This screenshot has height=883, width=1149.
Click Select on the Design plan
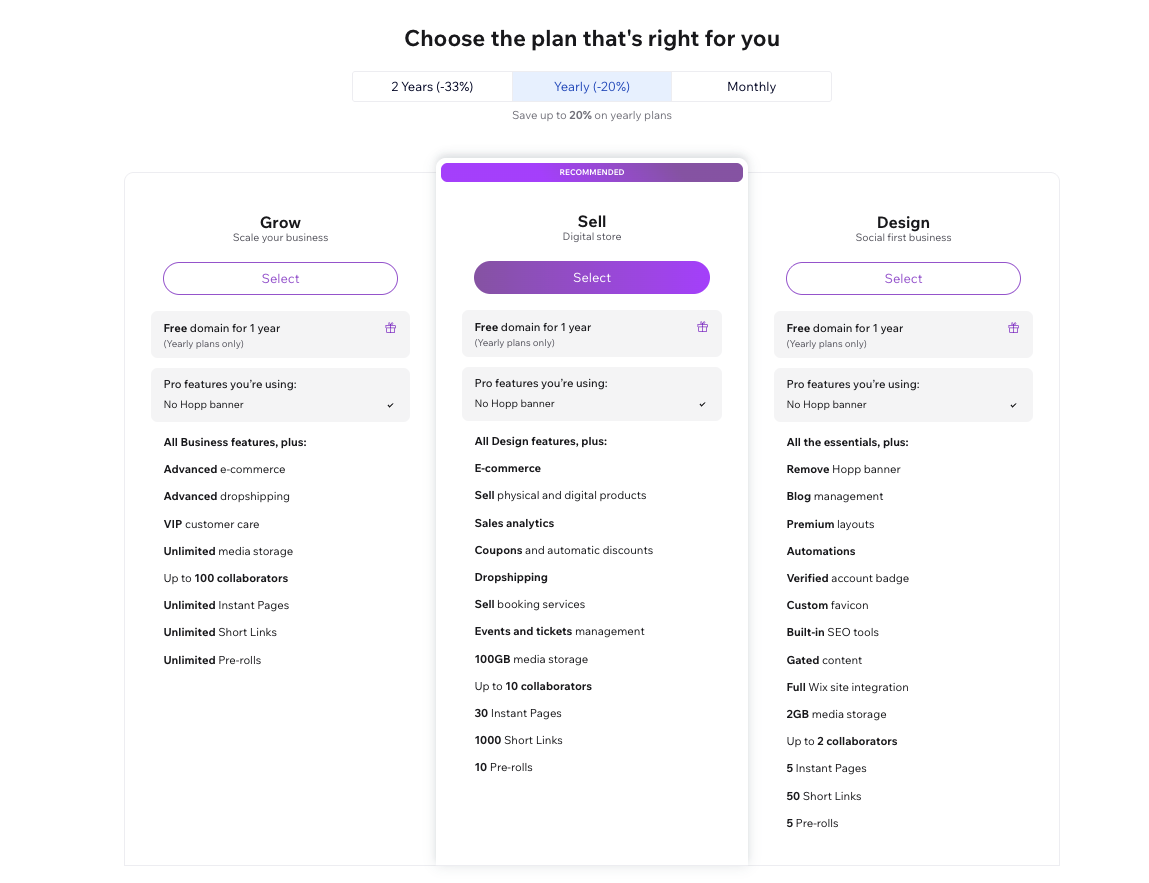coord(903,278)
